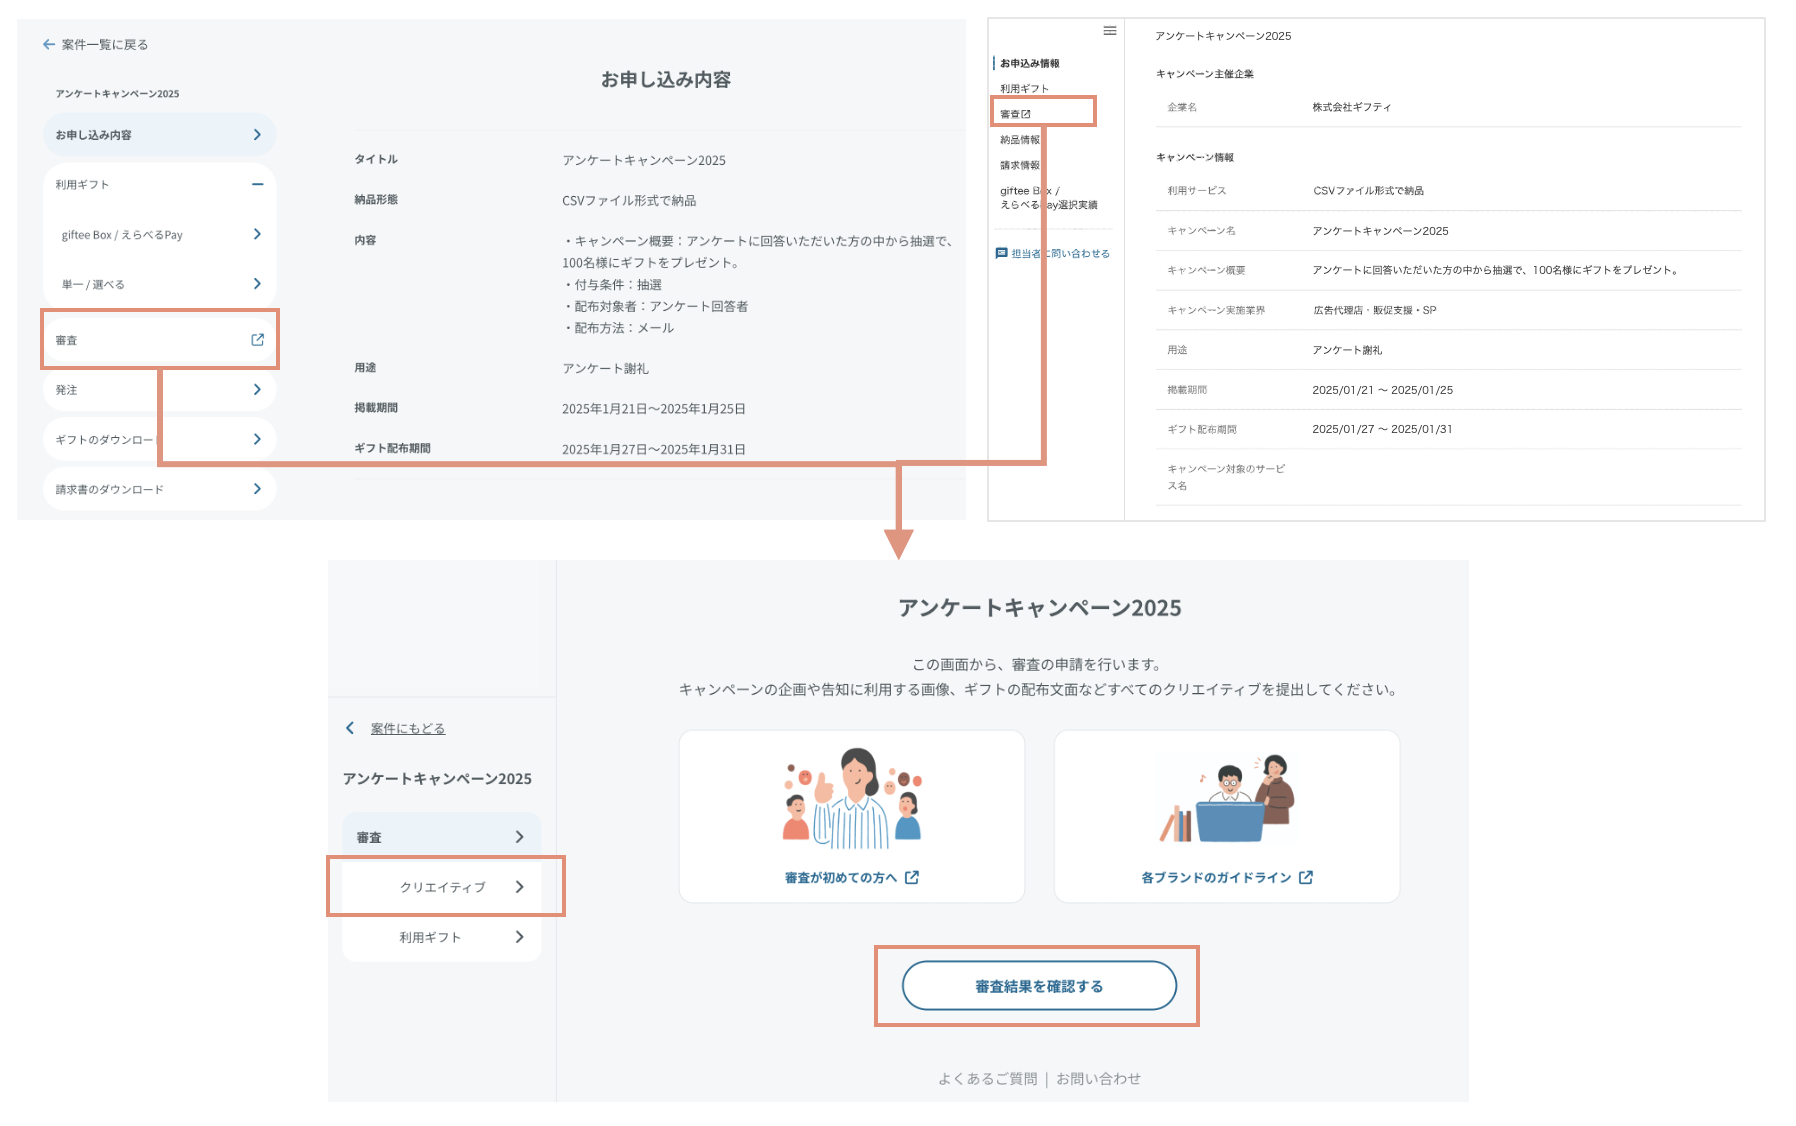Click 納品情報 in right panel sidebar
Image resolution: width=1796 pixels, height=1126 pixels.
(x=1019, y=140)
